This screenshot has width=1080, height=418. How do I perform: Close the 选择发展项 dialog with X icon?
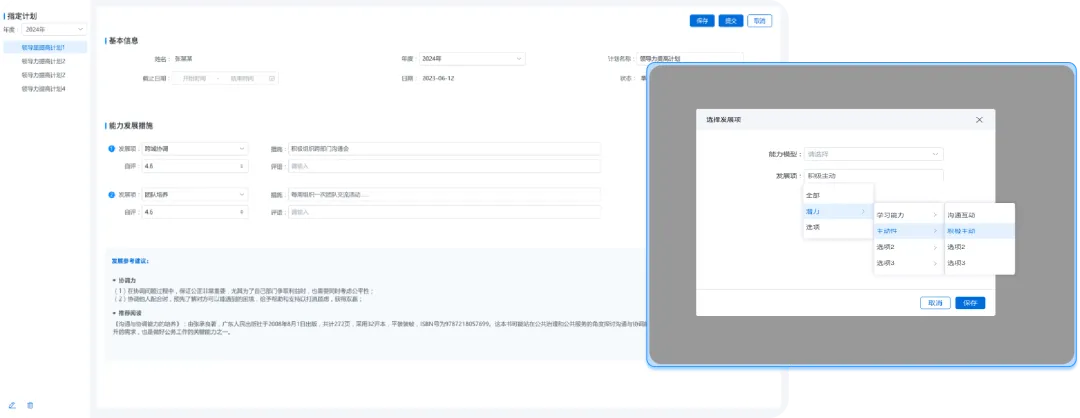tap(979, 120)
